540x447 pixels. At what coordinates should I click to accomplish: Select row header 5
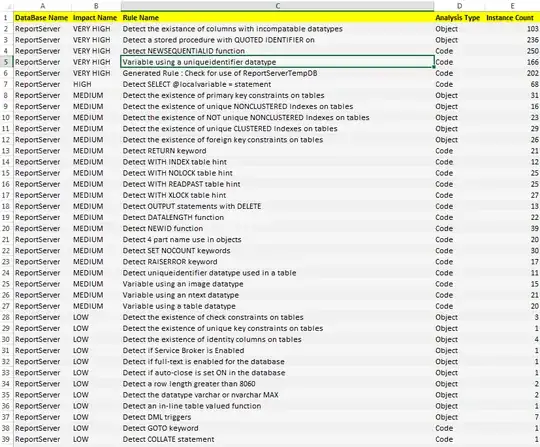[6, 62]
